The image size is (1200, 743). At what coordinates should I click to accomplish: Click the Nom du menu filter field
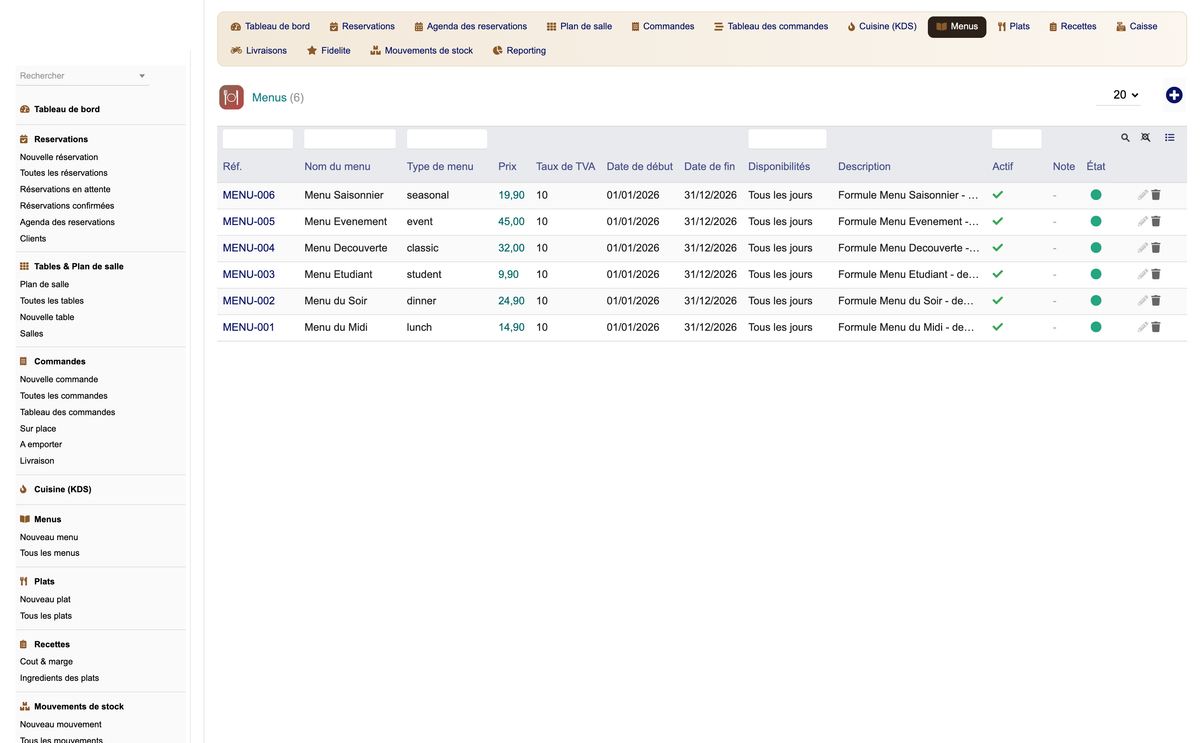(350, 139)
